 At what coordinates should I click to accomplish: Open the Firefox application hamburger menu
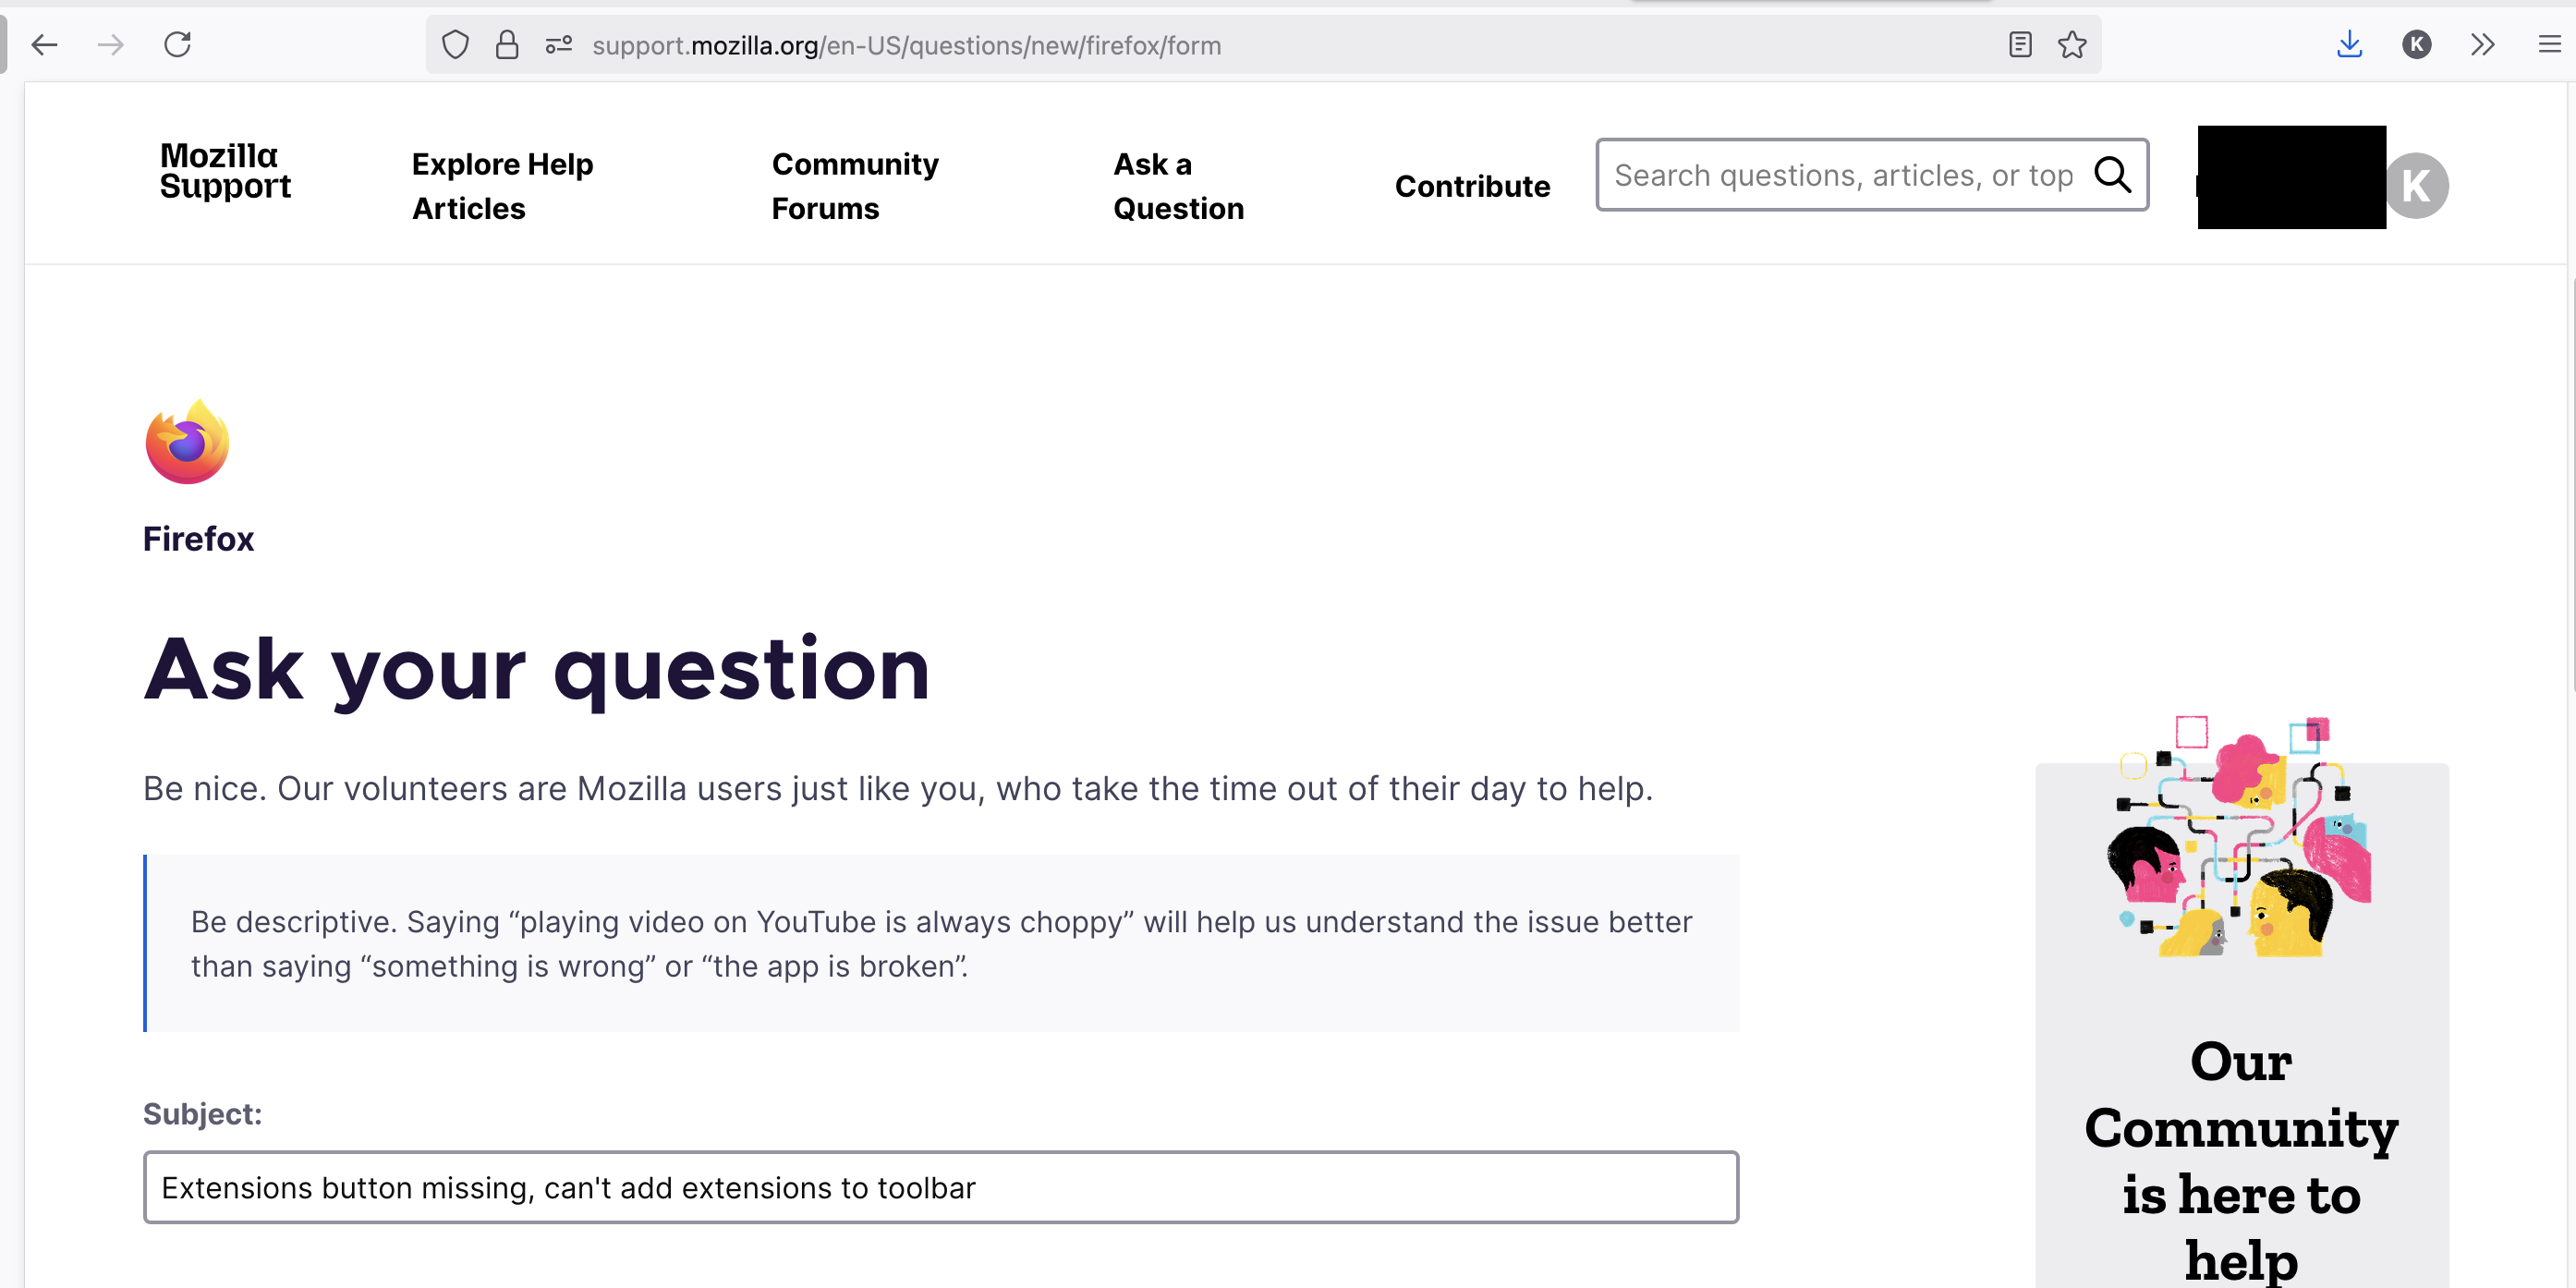click(x=2549, y=45)
